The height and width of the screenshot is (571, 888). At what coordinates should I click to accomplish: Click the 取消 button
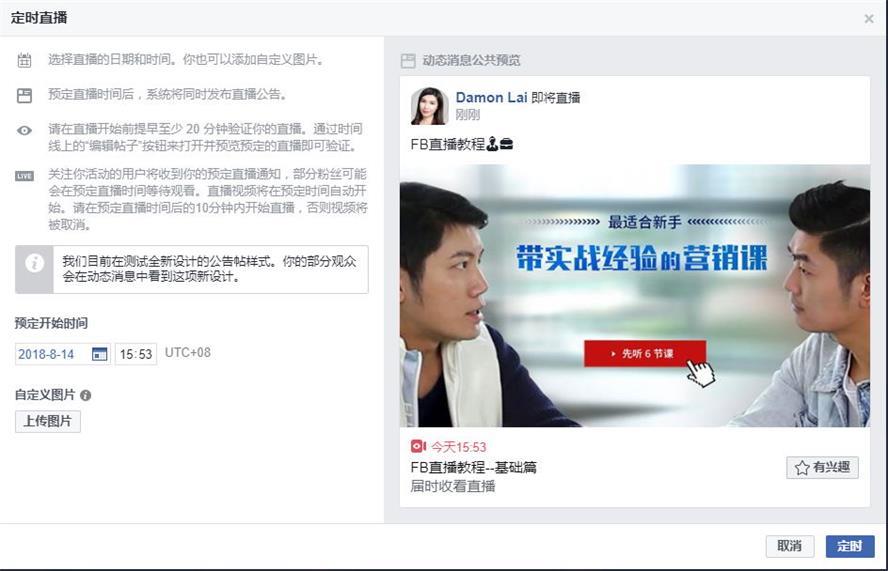click(x=789, y=546)
